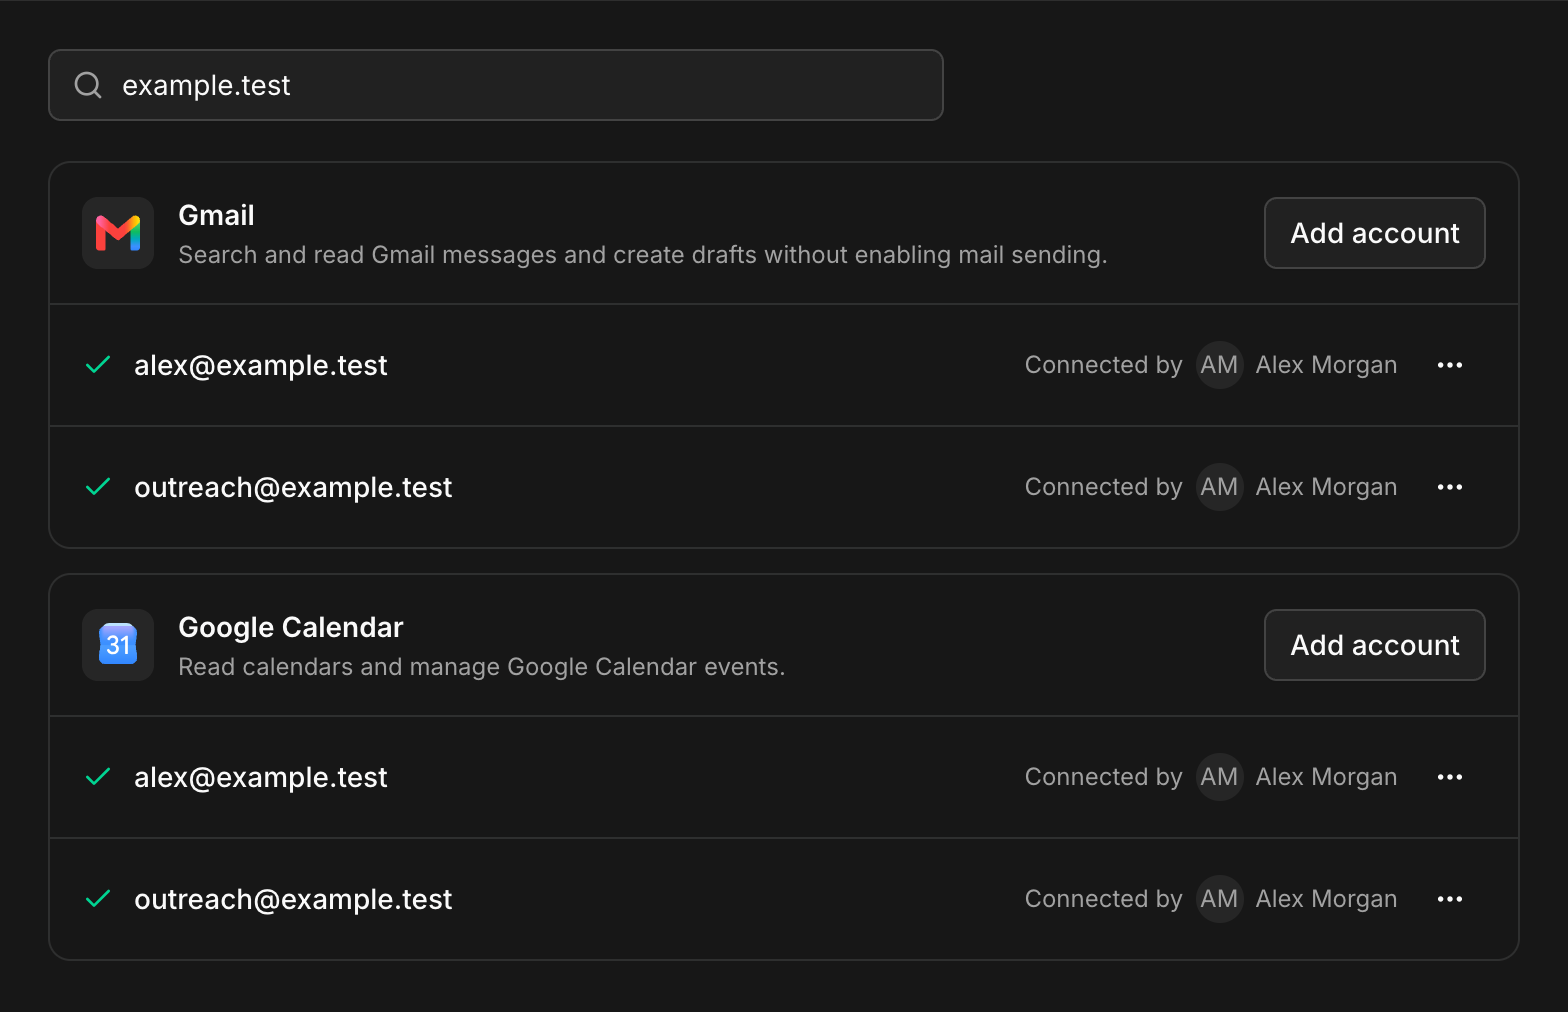Select the alex@example.test row under Gmail
This screenshot has width=1568, height=1012.
click(784, 365)
